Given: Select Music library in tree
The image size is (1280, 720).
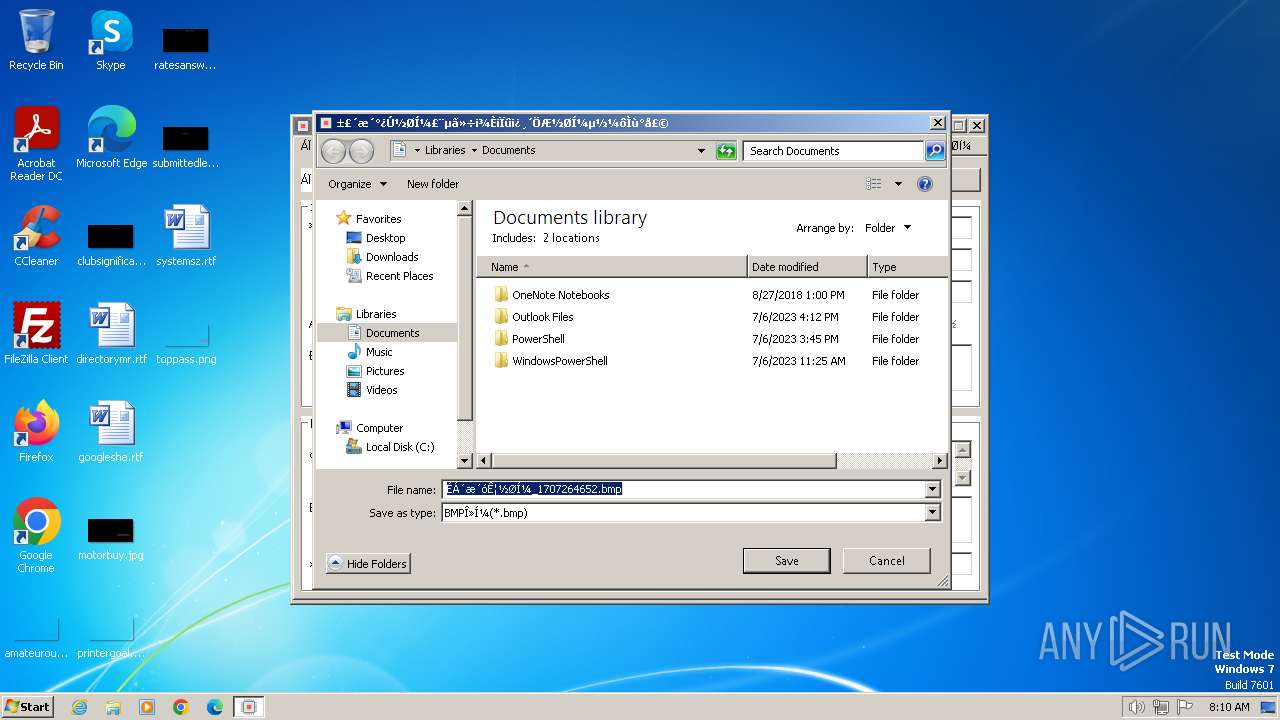Looking at the screenshot, I should coord(379,352).
